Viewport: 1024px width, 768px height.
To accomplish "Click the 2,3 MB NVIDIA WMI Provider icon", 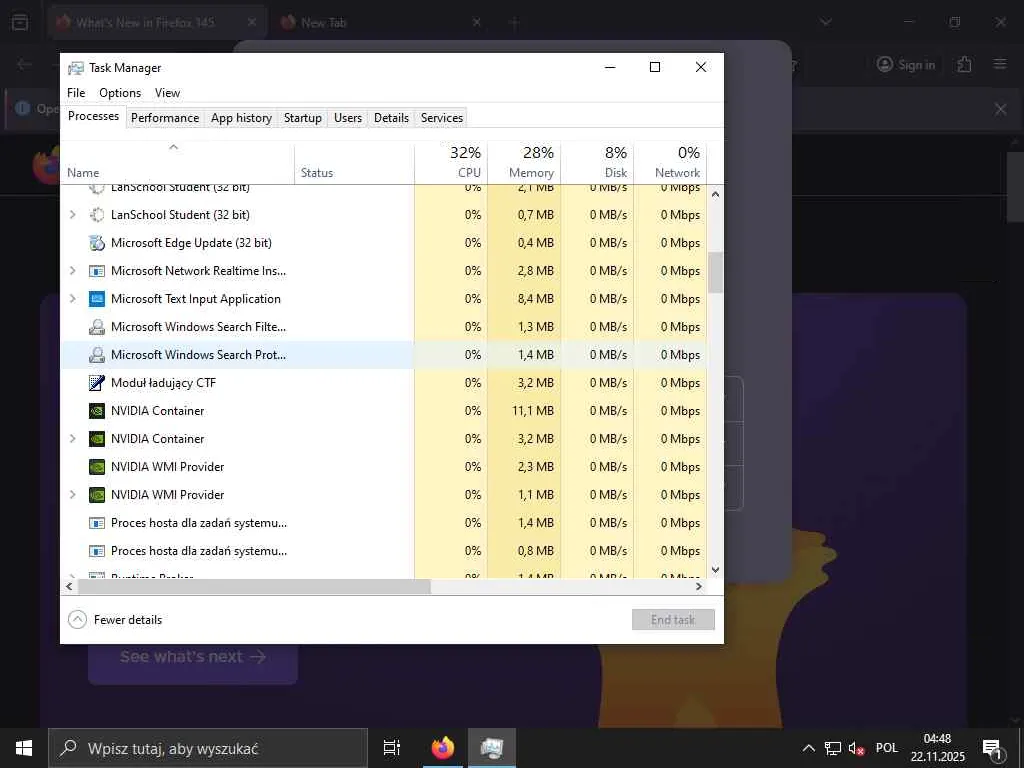I will (x=97, y=467).
